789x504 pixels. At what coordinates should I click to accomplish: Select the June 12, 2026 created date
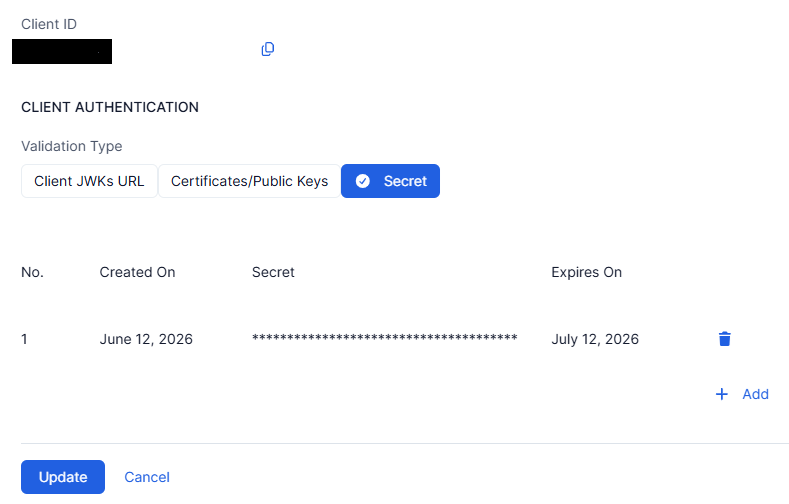pyautogui.click(x=146, y=339)
